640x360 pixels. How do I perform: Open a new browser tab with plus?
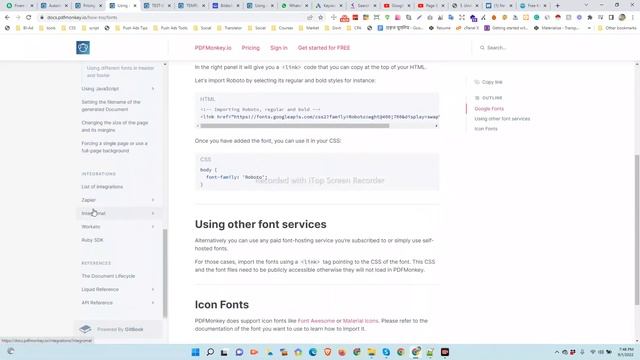pyautogui.click(x=558, y=6)
